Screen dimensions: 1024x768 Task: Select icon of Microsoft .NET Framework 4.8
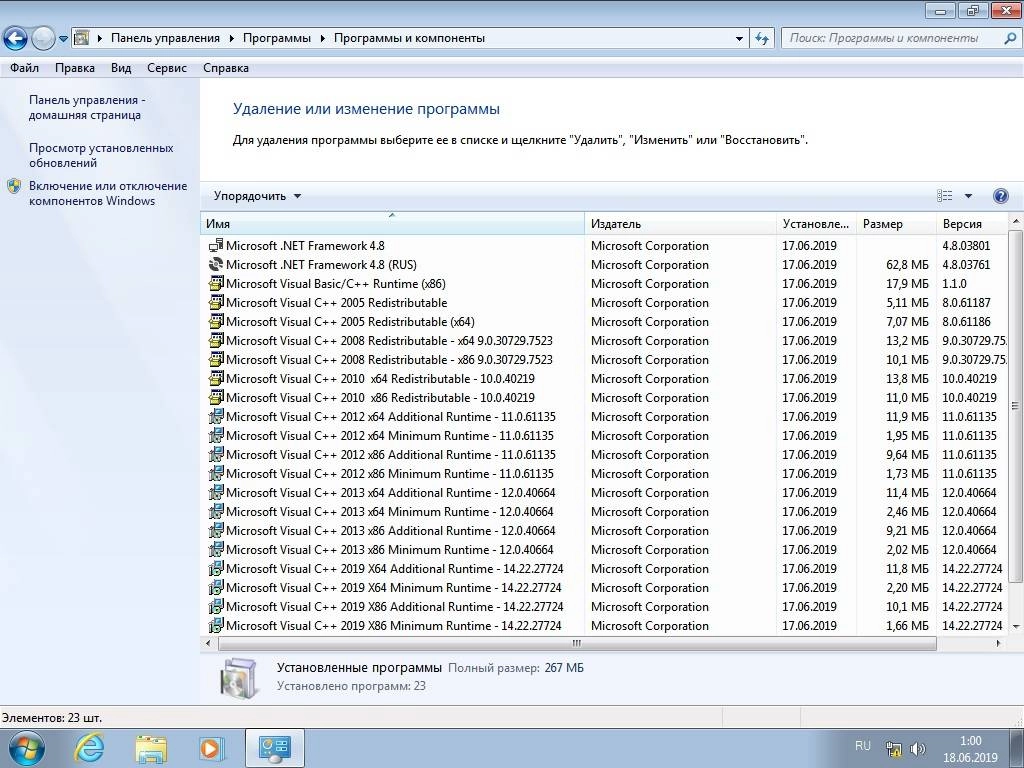click(x=216, y=246)
